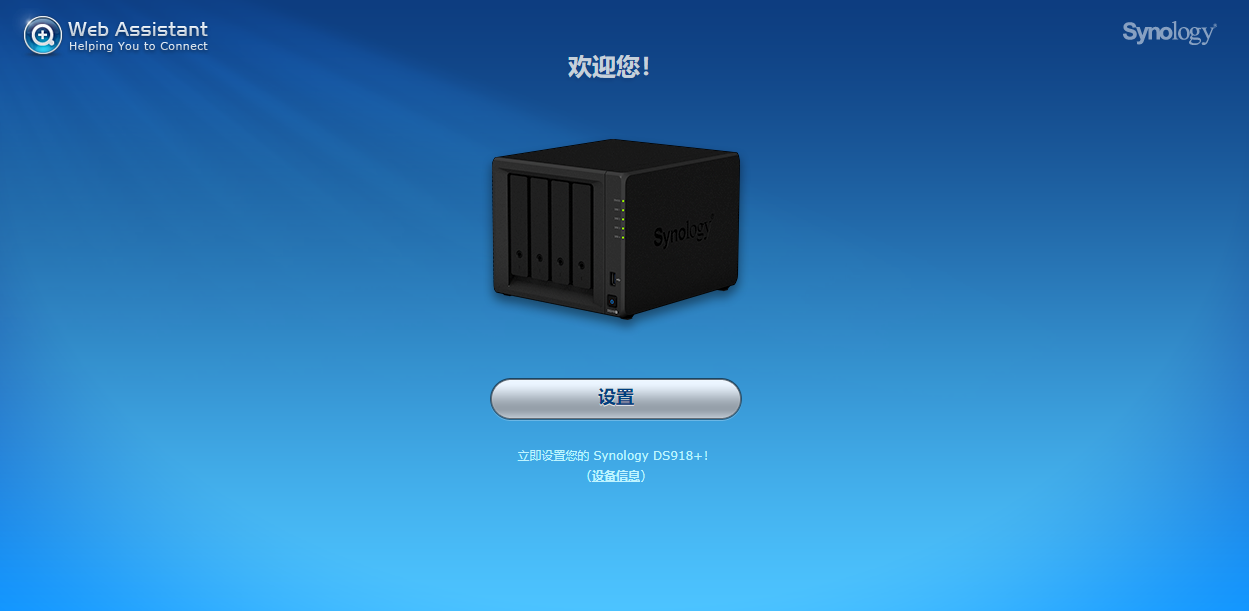Image resolution: width=1249 pixels, height=611 pixels.
Task: Click the front USB port on the NAS
Action: click(x=612, y=278)
